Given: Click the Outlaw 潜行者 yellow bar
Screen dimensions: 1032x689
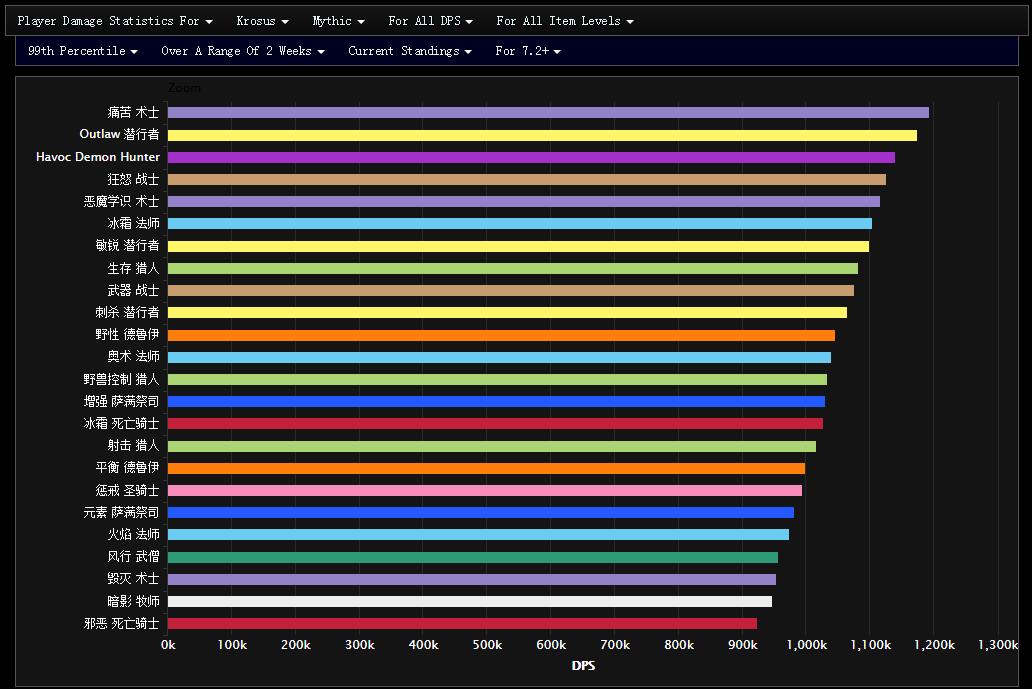Looking at the screenshot, I should pos(542,135).
